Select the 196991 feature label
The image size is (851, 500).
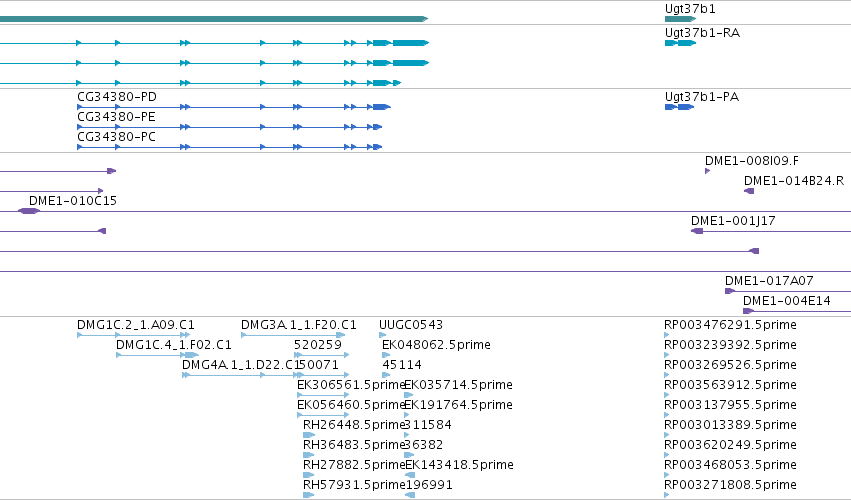pos(429,486)
